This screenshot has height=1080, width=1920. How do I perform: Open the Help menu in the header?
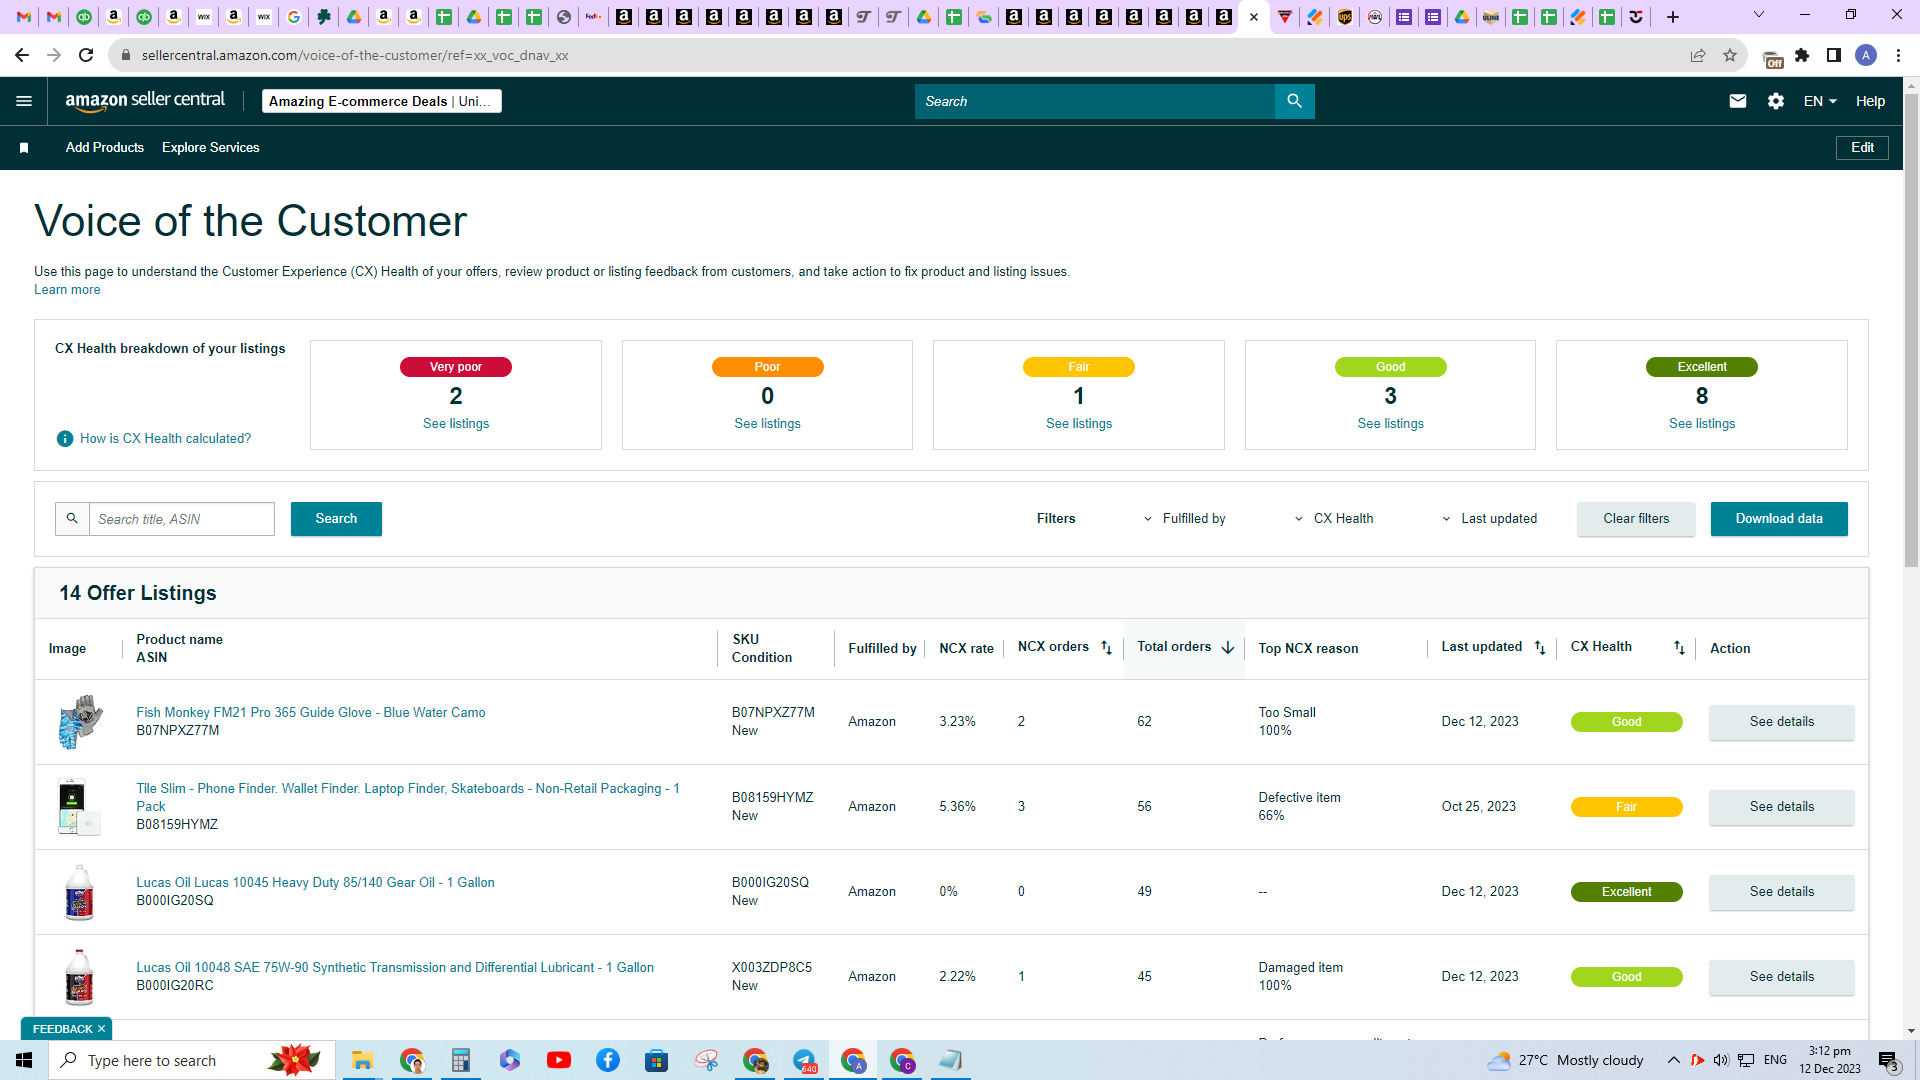[1871, 101]
